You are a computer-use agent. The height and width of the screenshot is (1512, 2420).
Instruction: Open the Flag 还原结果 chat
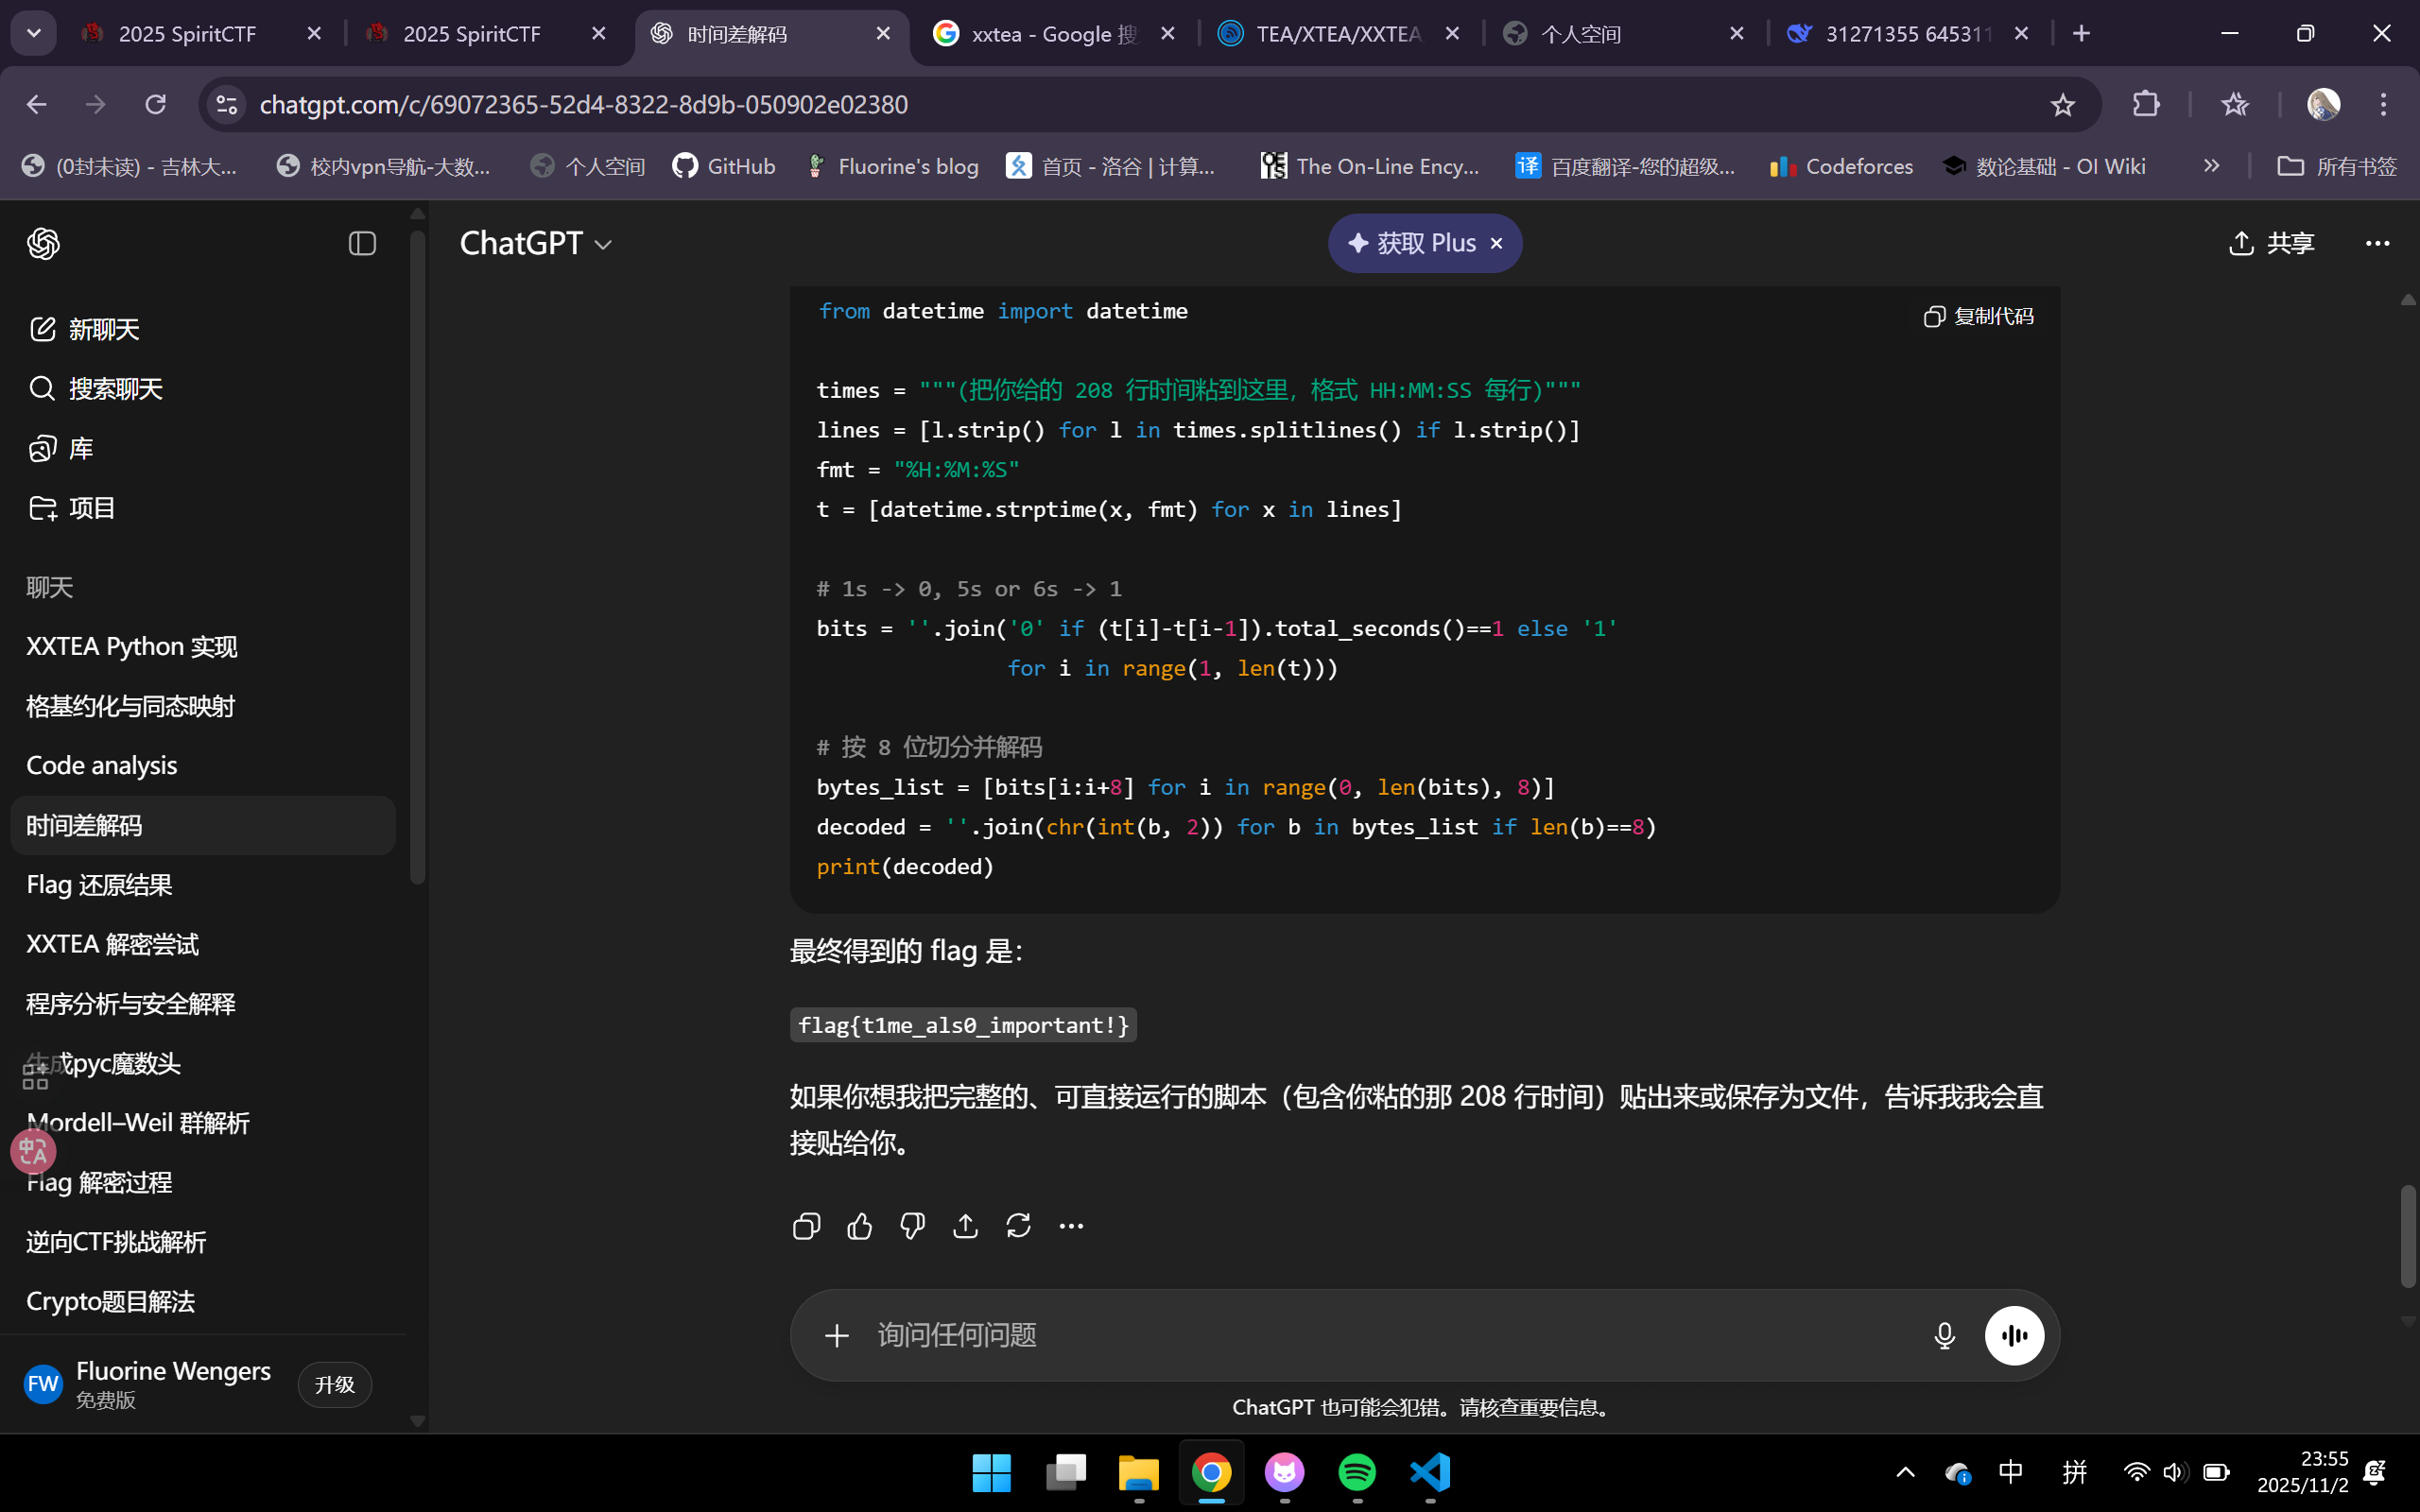[99, 885]
